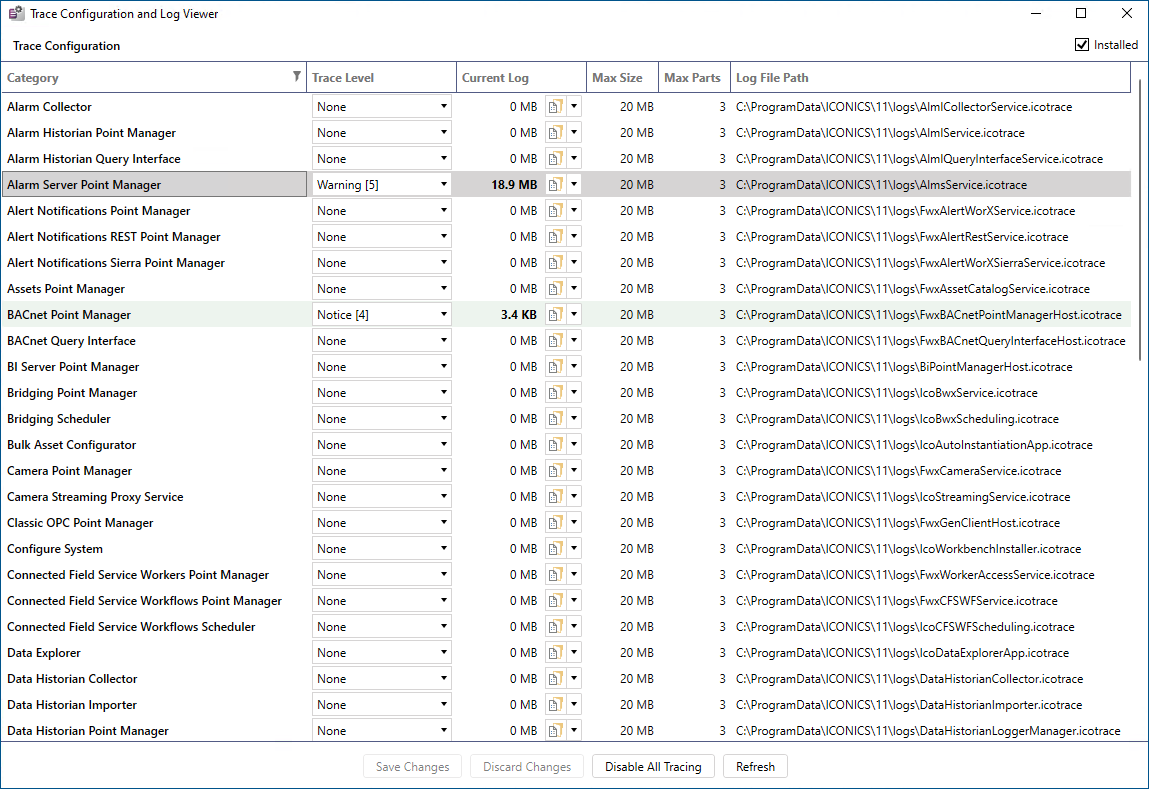Open log file icon for Bridging Point Manager
The width and height of the screenshot is (1149, 789).
point(555,393)
